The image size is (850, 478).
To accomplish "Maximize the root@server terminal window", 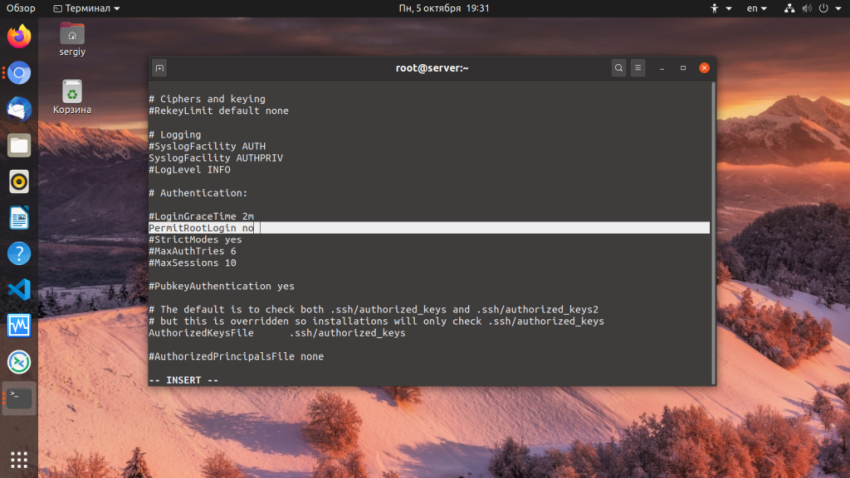I will click(x=683, y=68).
